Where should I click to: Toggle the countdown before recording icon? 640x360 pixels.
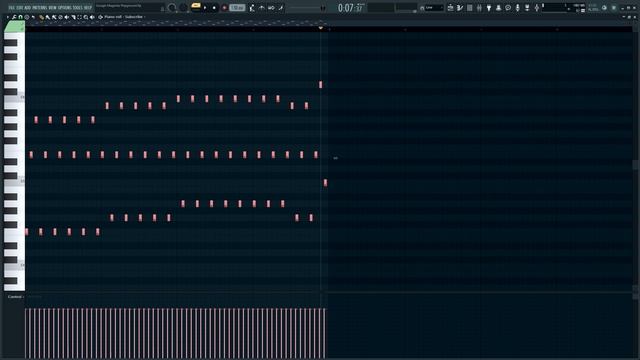click(271, 7)
